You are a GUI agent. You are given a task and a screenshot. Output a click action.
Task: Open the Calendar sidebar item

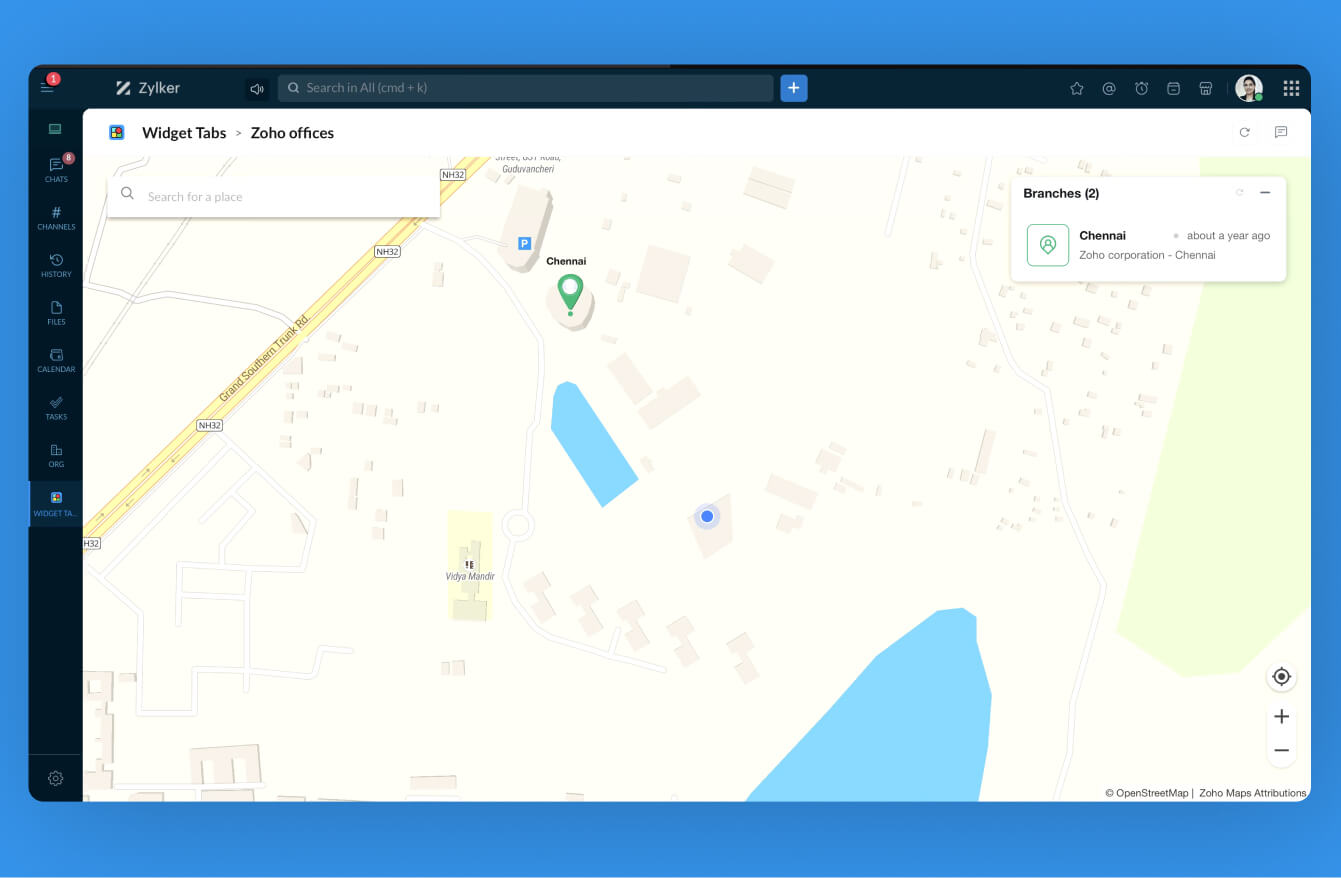(56, 360)
